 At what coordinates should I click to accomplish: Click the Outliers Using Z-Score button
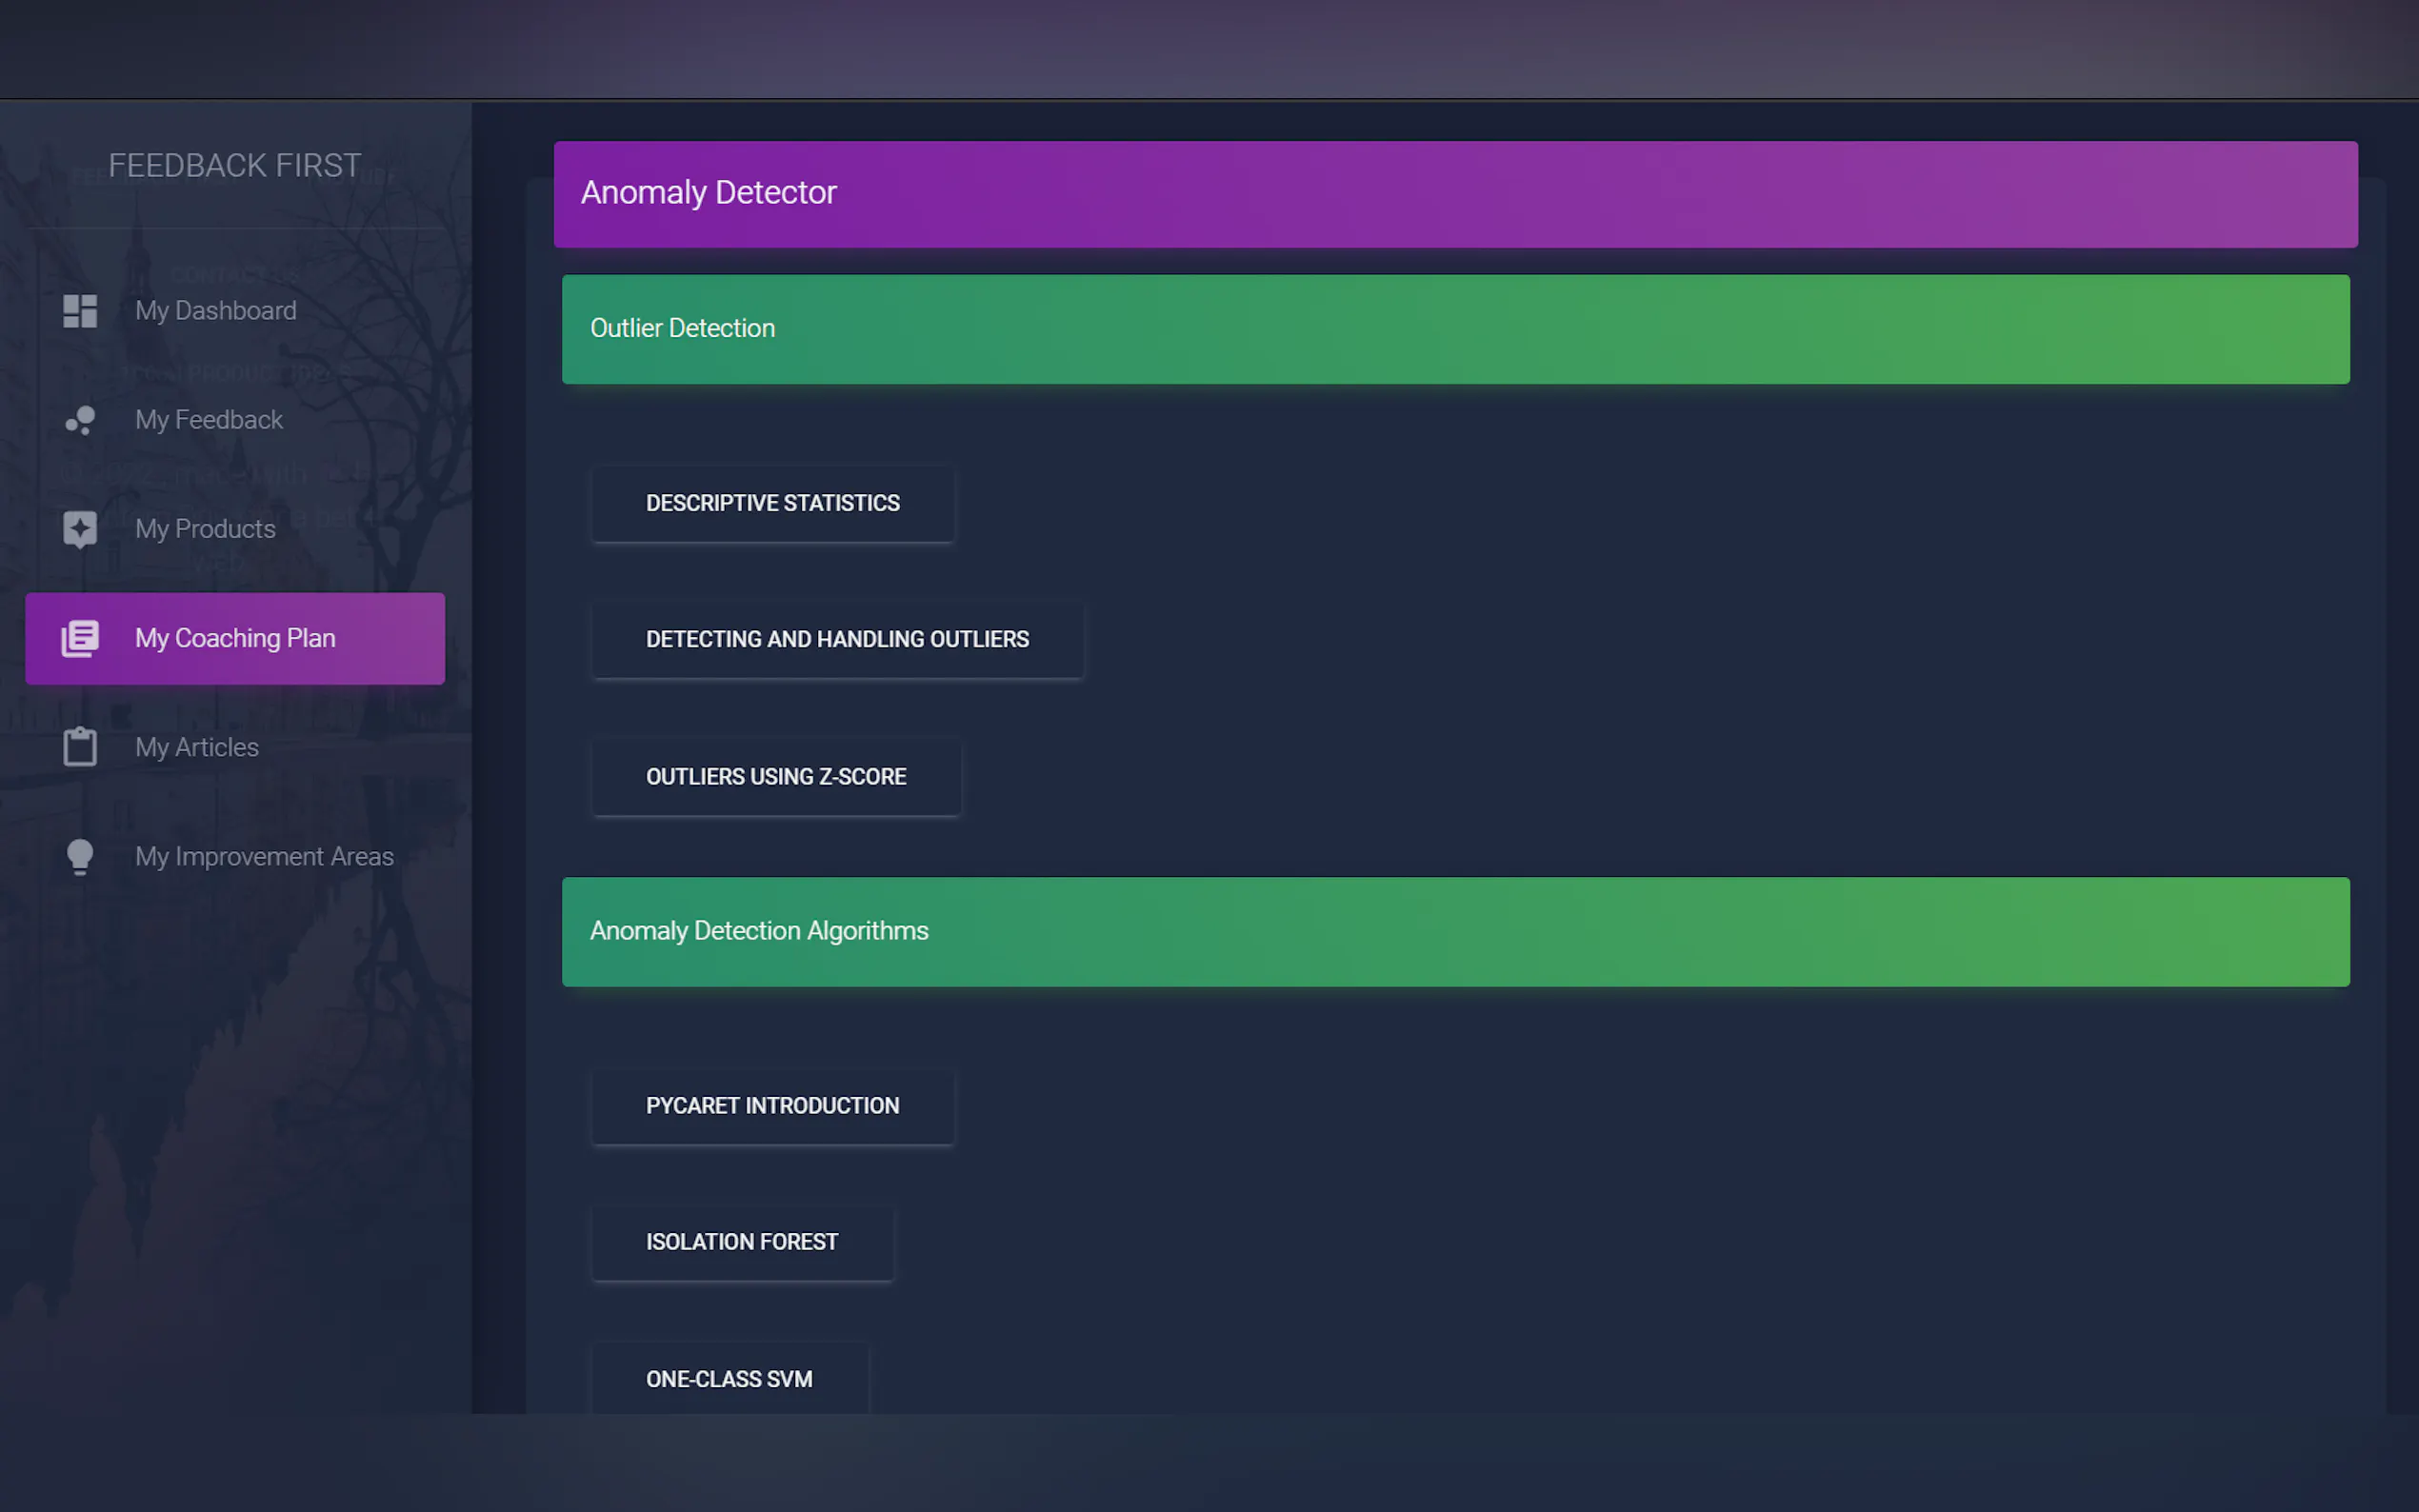[776, 777]
